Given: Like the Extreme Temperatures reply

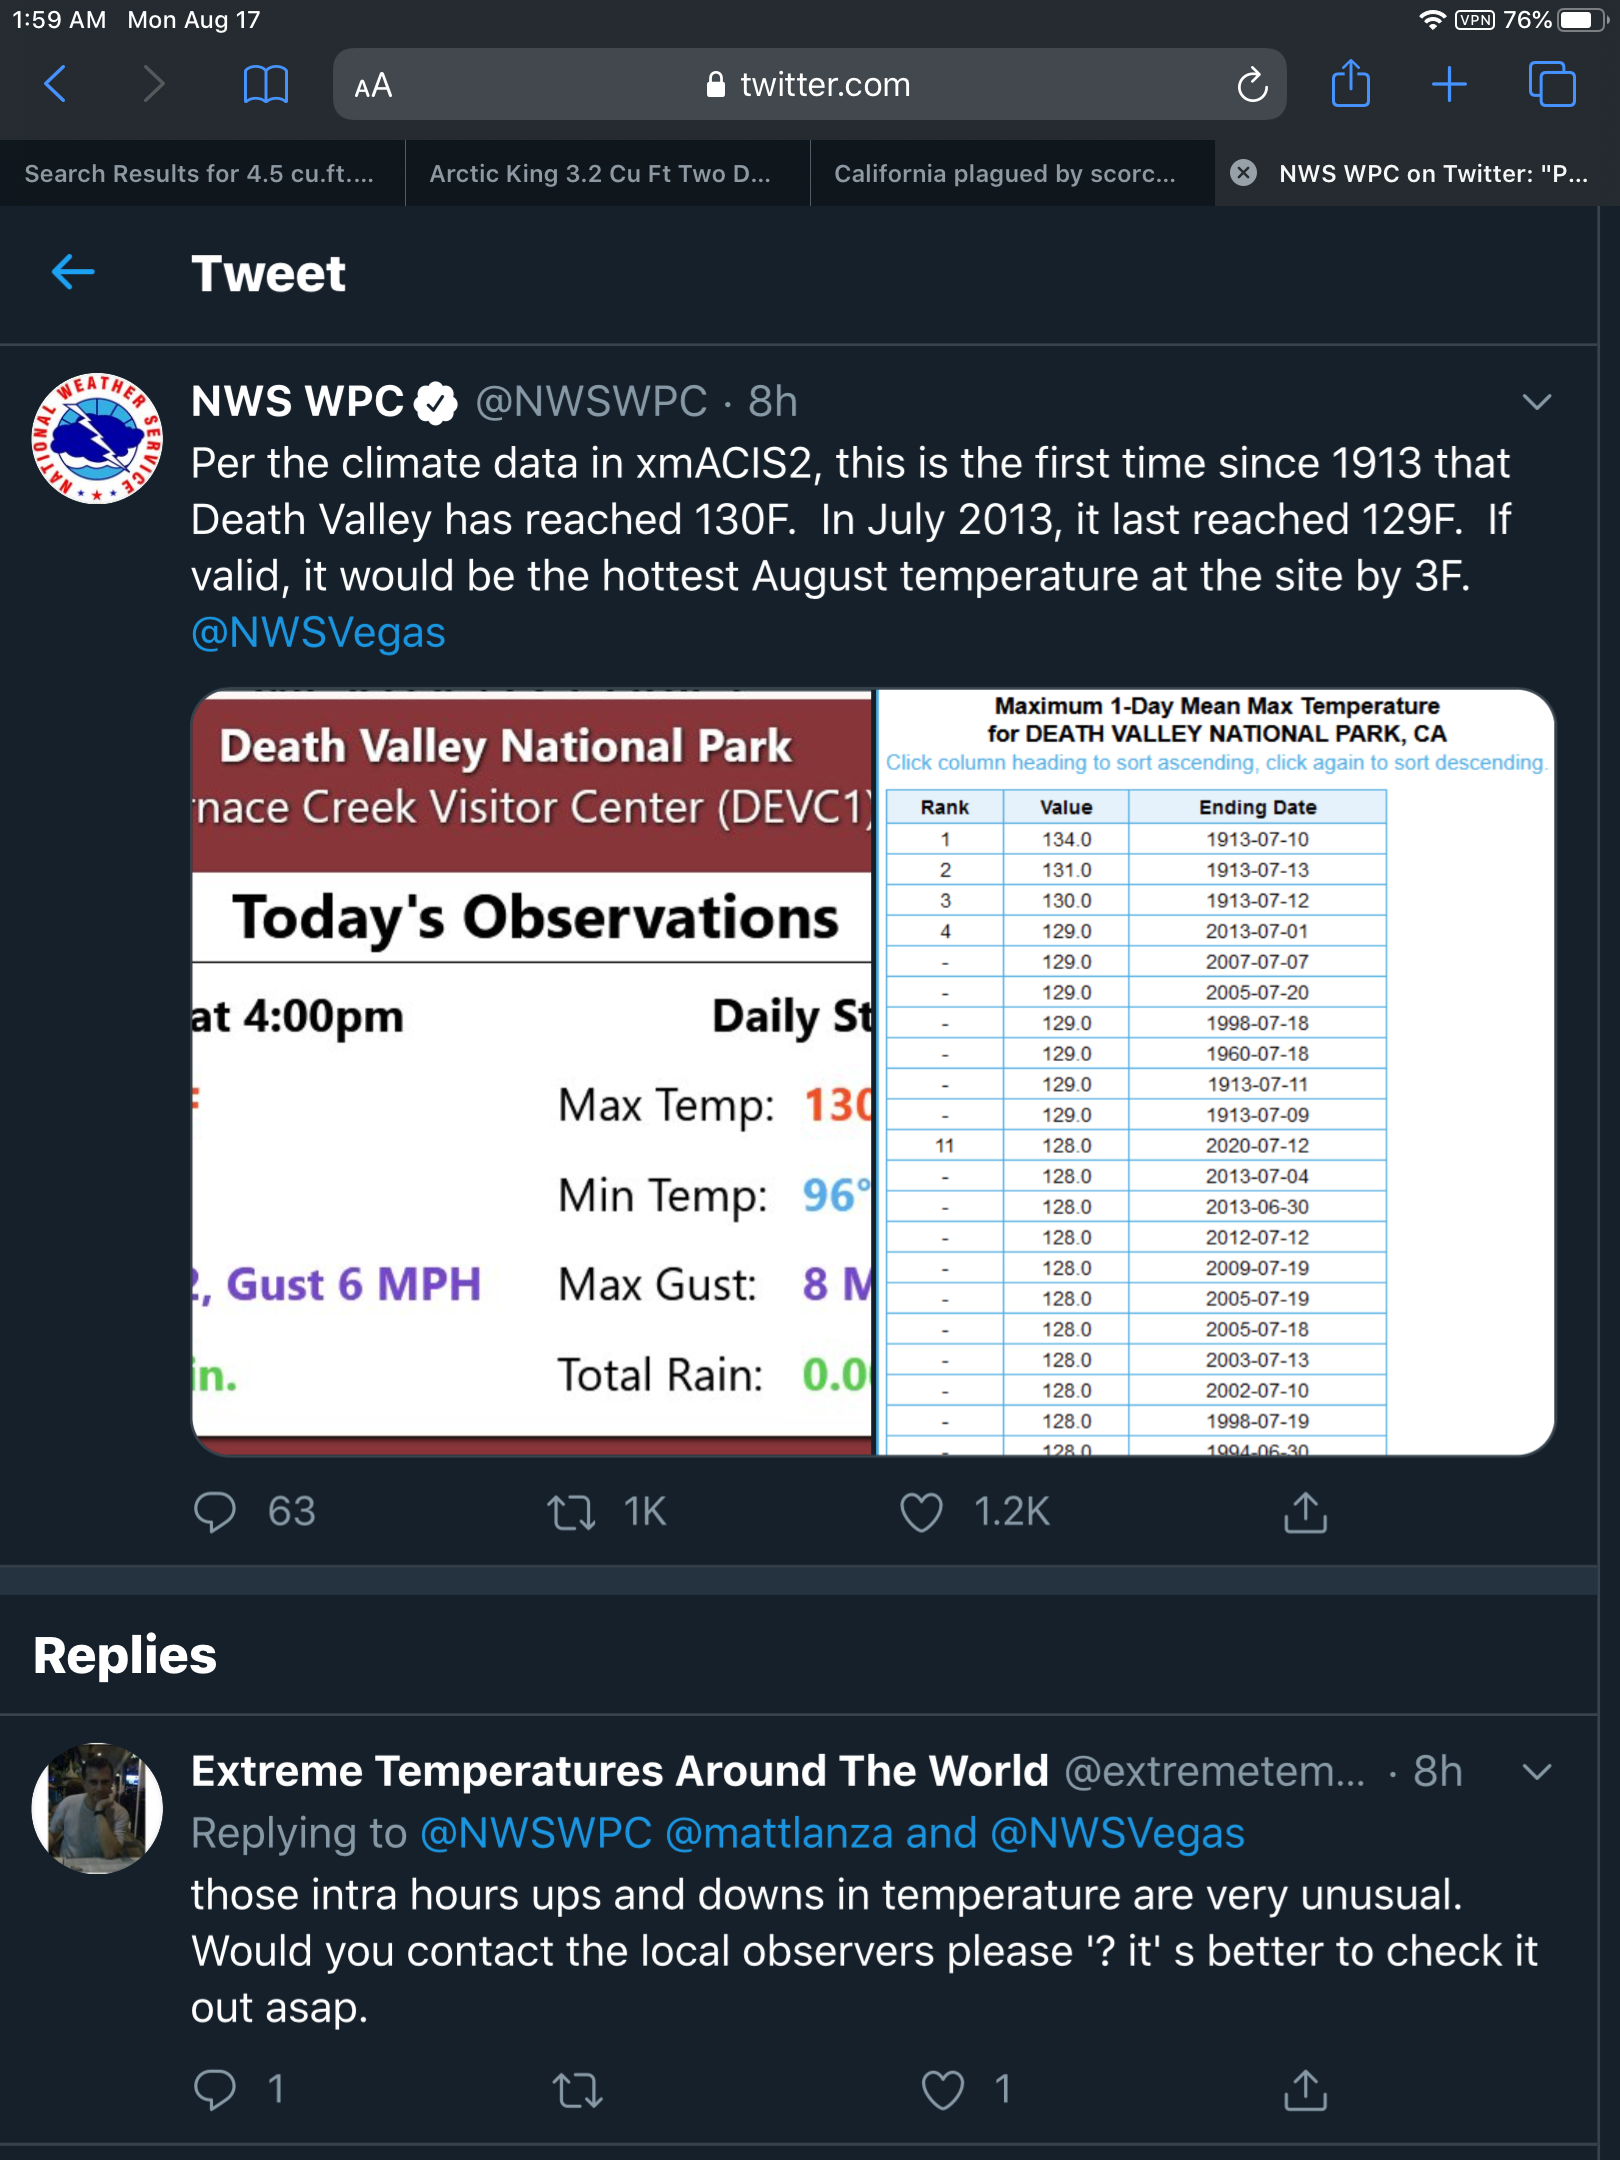Looking at the screenshot, I should point(942,2090).
